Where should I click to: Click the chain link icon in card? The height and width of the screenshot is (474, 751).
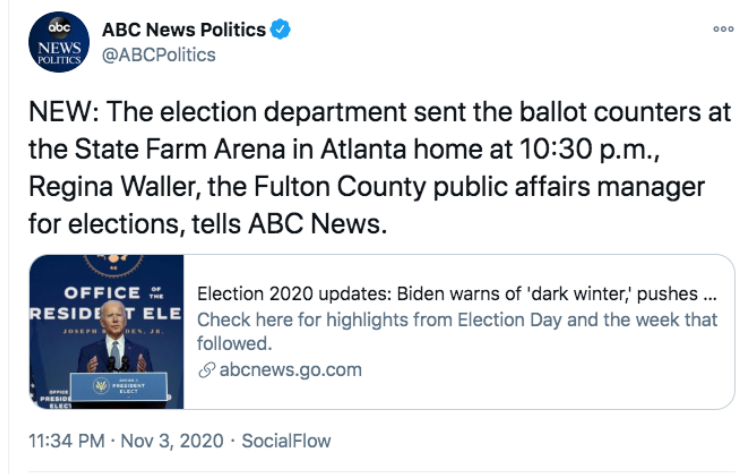[205, 370]
